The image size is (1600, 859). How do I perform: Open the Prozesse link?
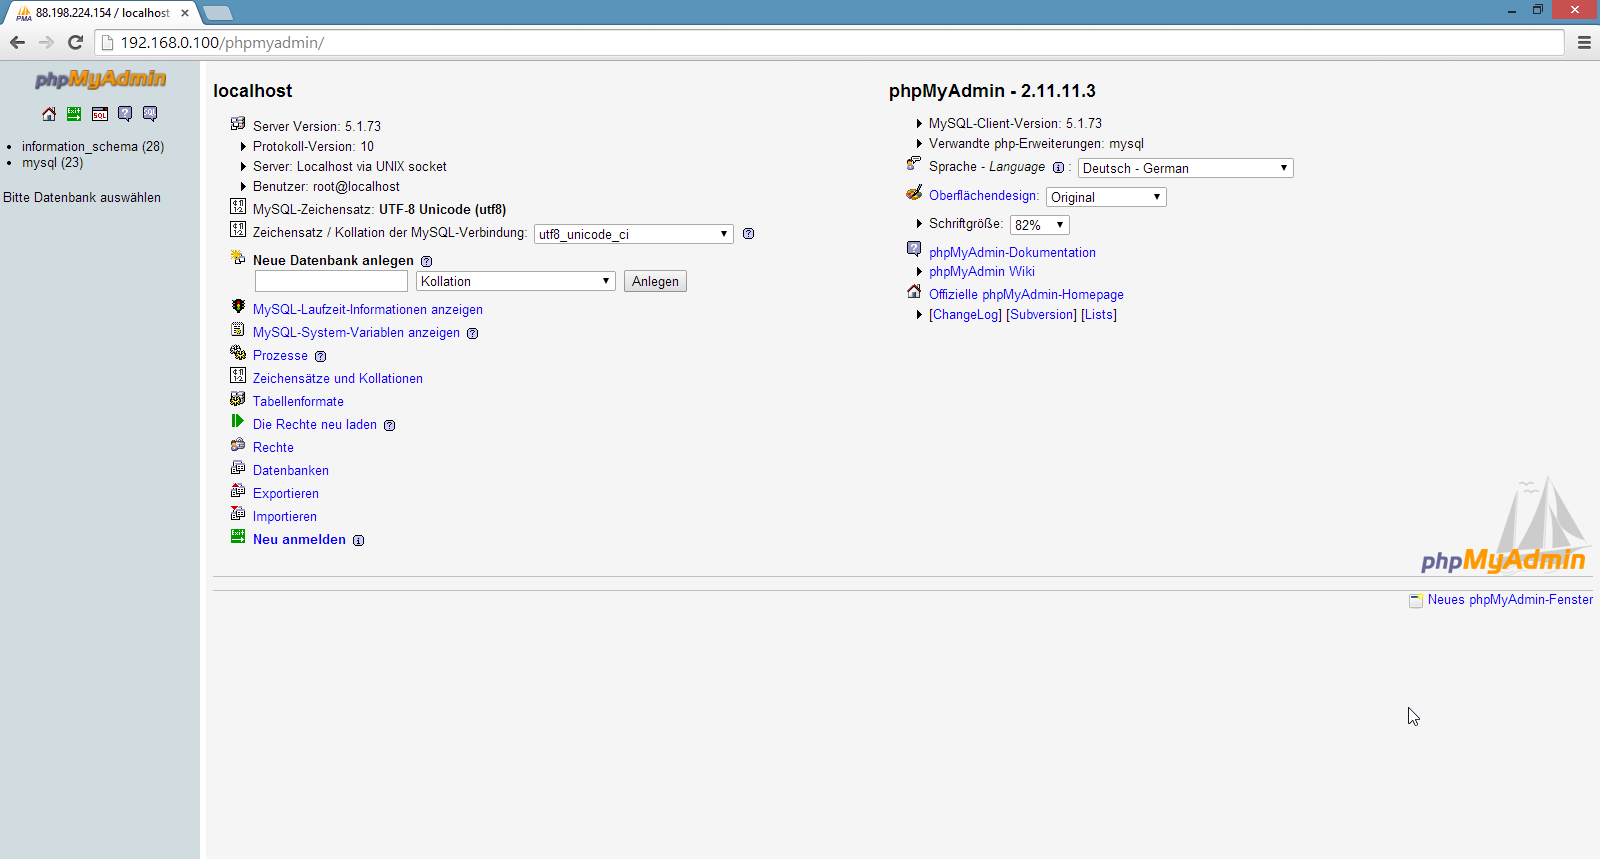(x=280, y=356)
